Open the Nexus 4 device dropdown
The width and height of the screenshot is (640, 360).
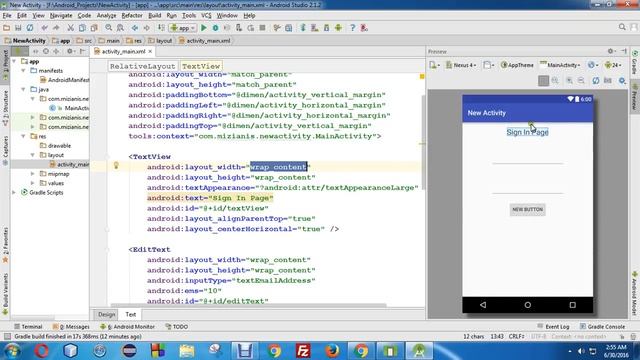tap(461, 65)
